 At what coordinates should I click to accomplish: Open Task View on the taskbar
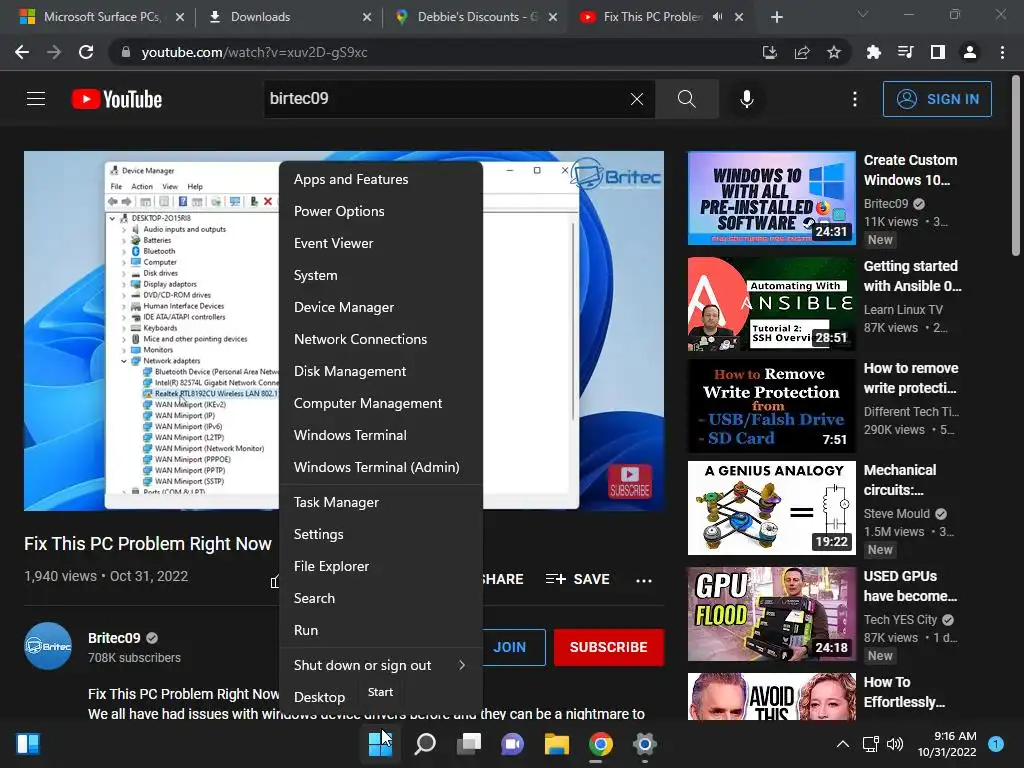(468, 744)
